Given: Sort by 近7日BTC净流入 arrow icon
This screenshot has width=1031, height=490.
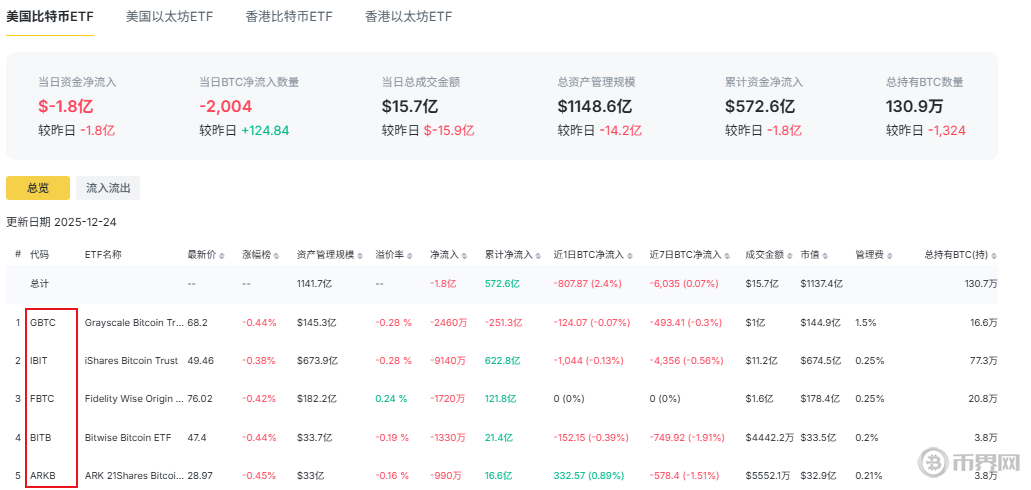Looking at the screenshot, I should click(x=728, y=255).
